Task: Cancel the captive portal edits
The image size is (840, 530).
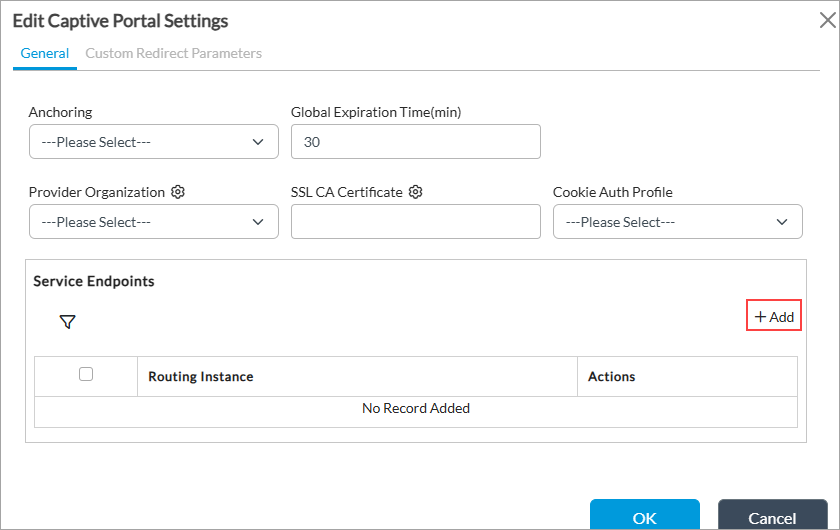Action: click(772, 516)
